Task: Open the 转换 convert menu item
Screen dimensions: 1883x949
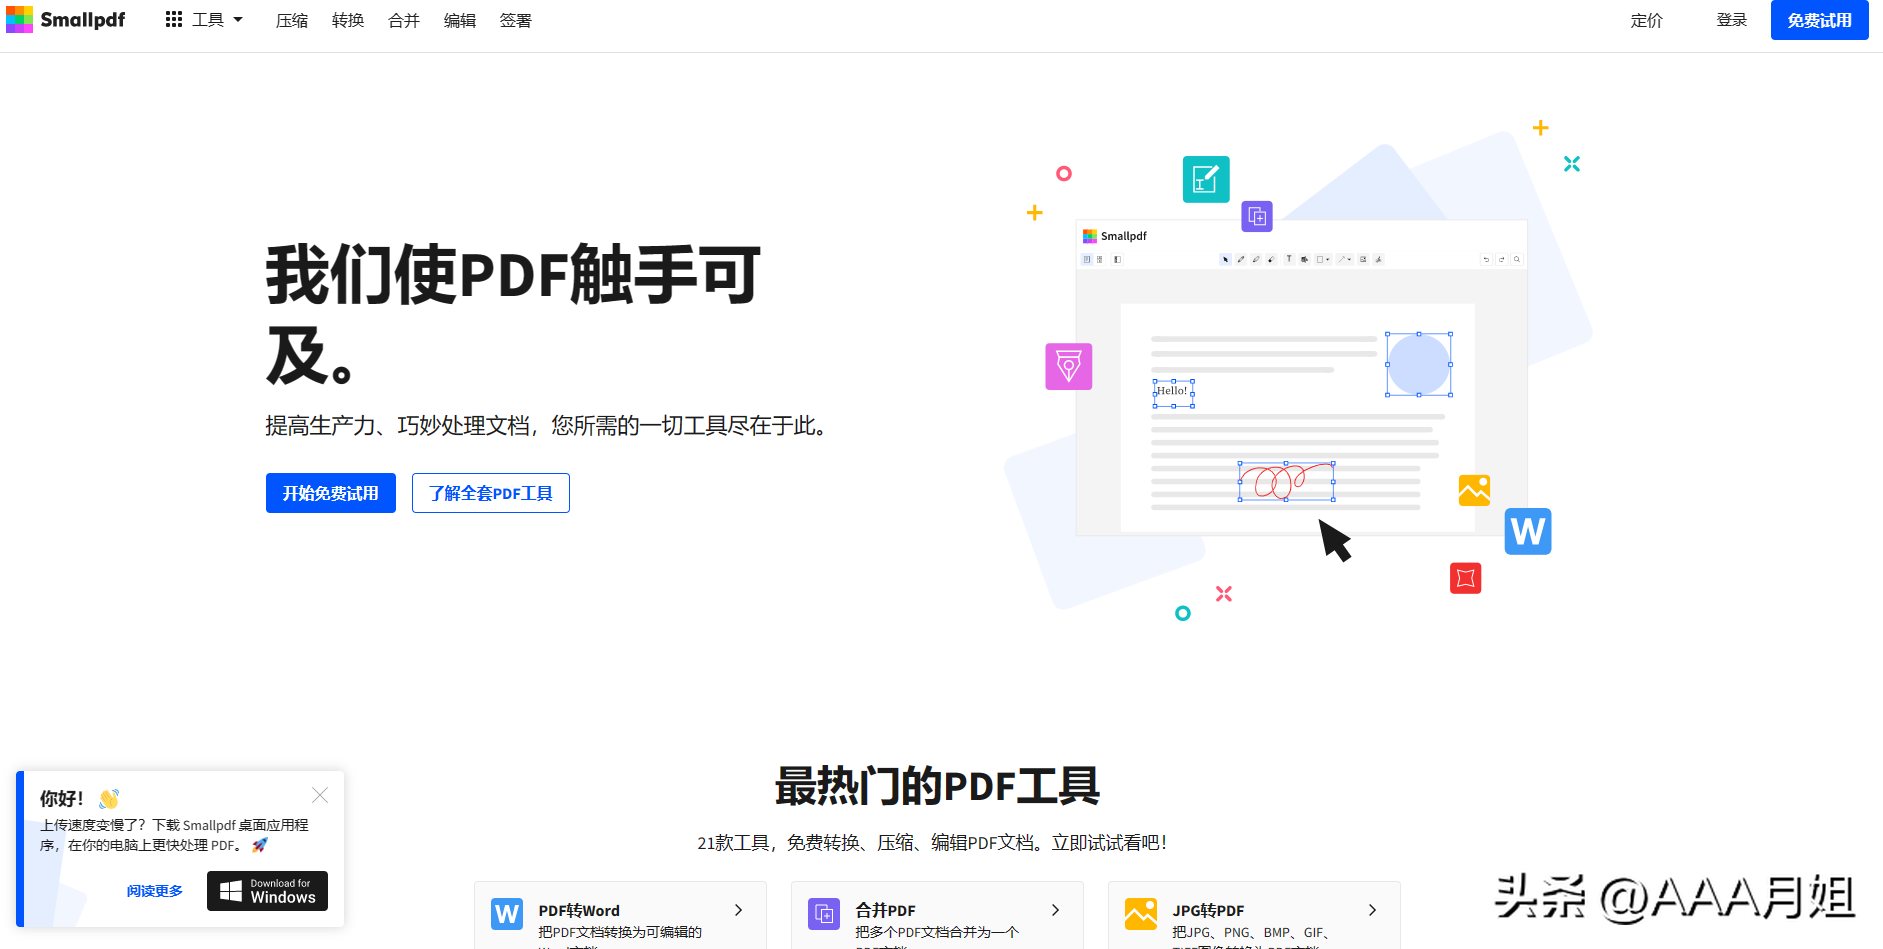Action: 348,21
